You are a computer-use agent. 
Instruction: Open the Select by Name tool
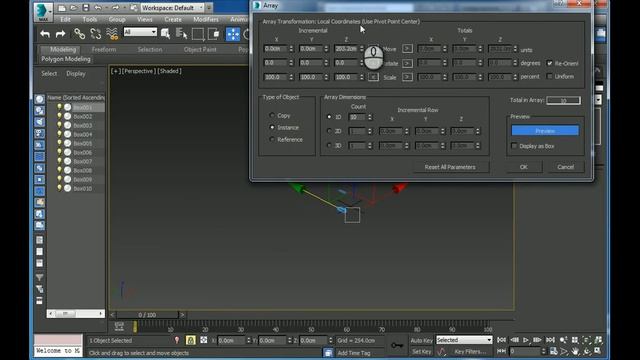click(181, 34)
